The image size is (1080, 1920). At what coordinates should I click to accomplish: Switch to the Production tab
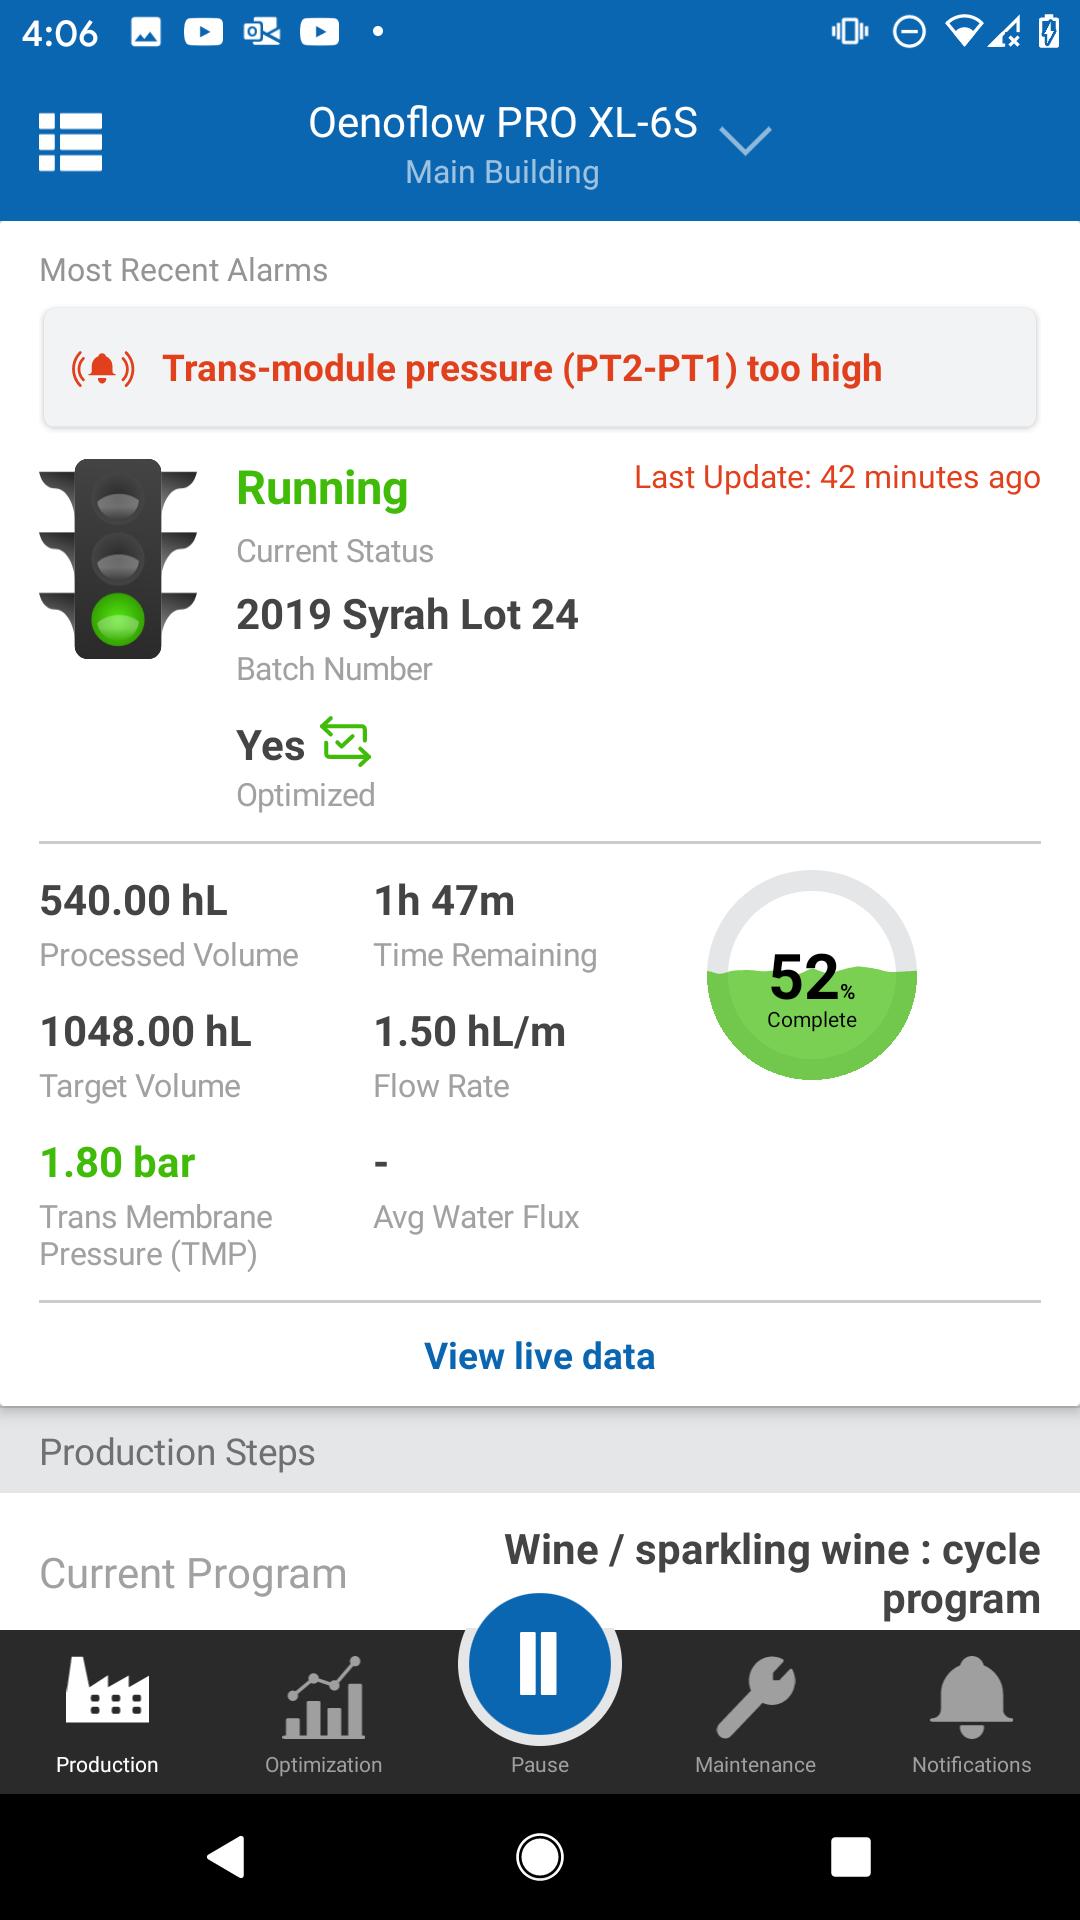coord(107,1713)
